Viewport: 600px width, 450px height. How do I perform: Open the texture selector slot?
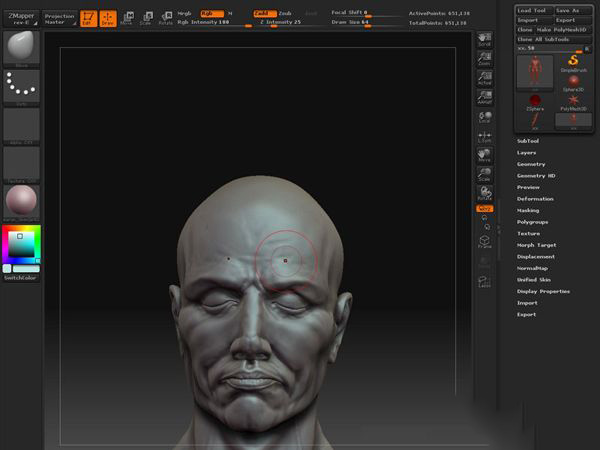pyautogui.click(x=21, y=165)
